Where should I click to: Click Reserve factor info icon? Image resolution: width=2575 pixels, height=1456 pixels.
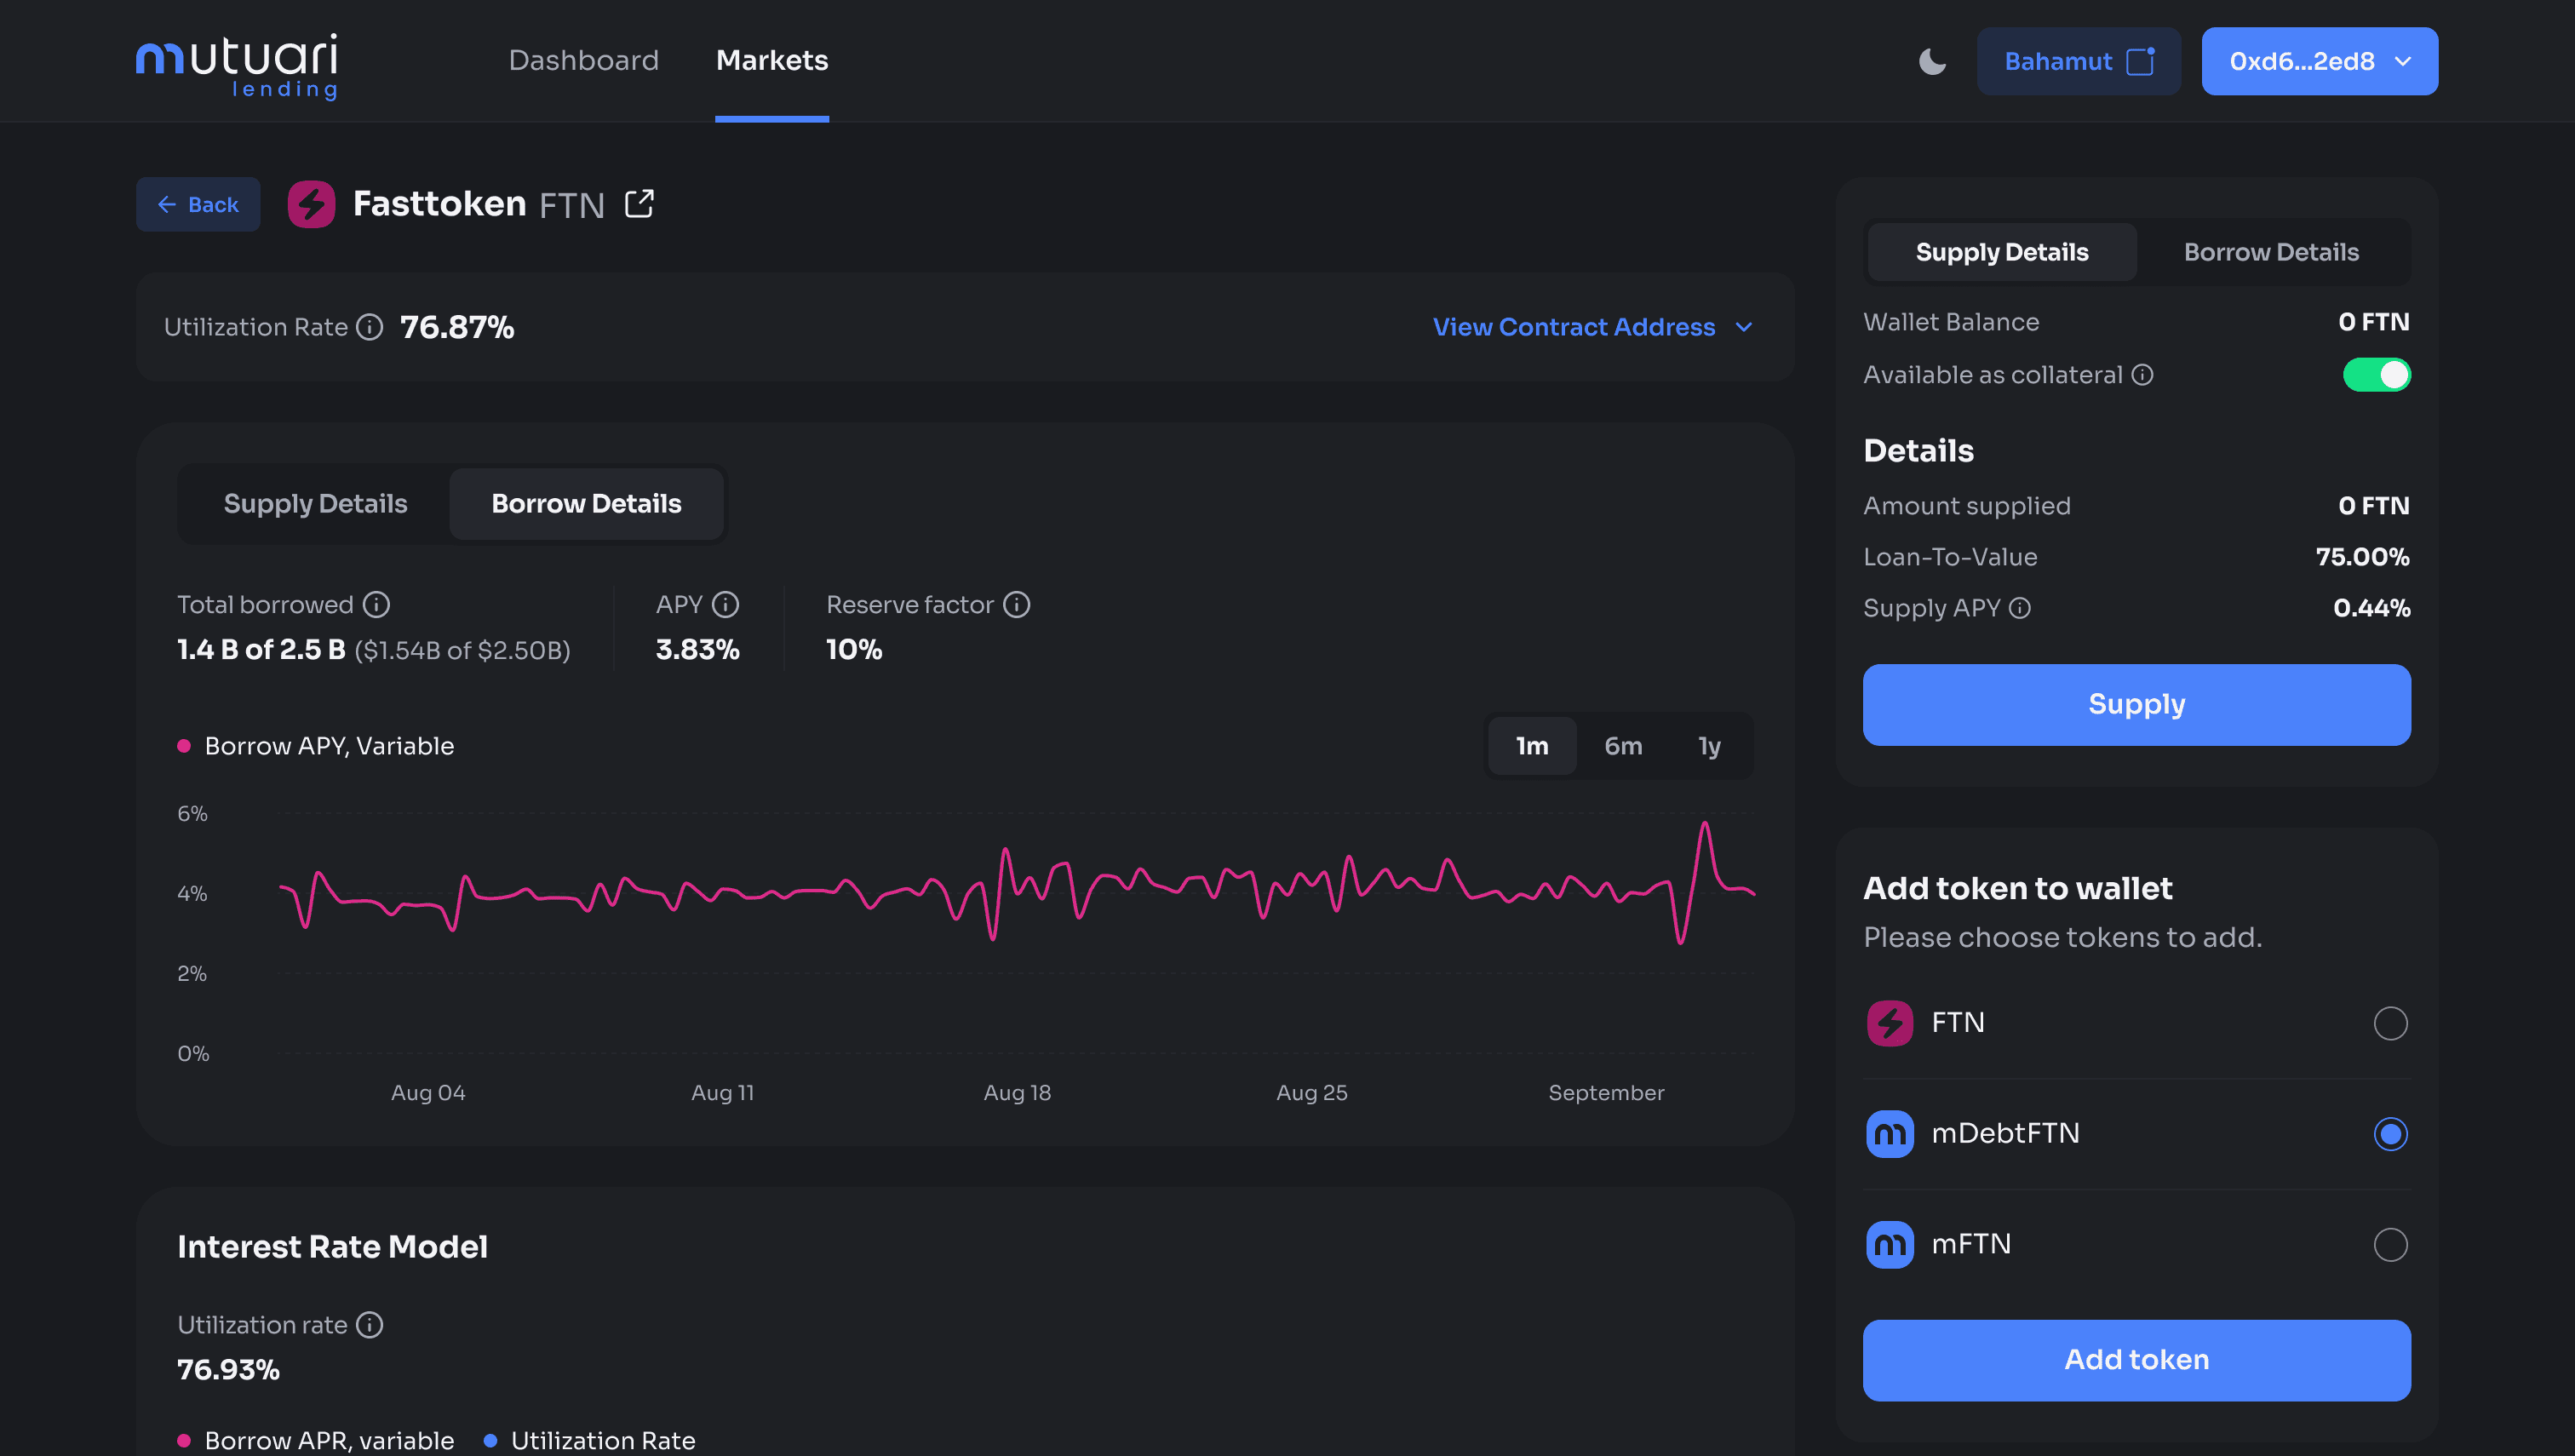pos(1016,604)
